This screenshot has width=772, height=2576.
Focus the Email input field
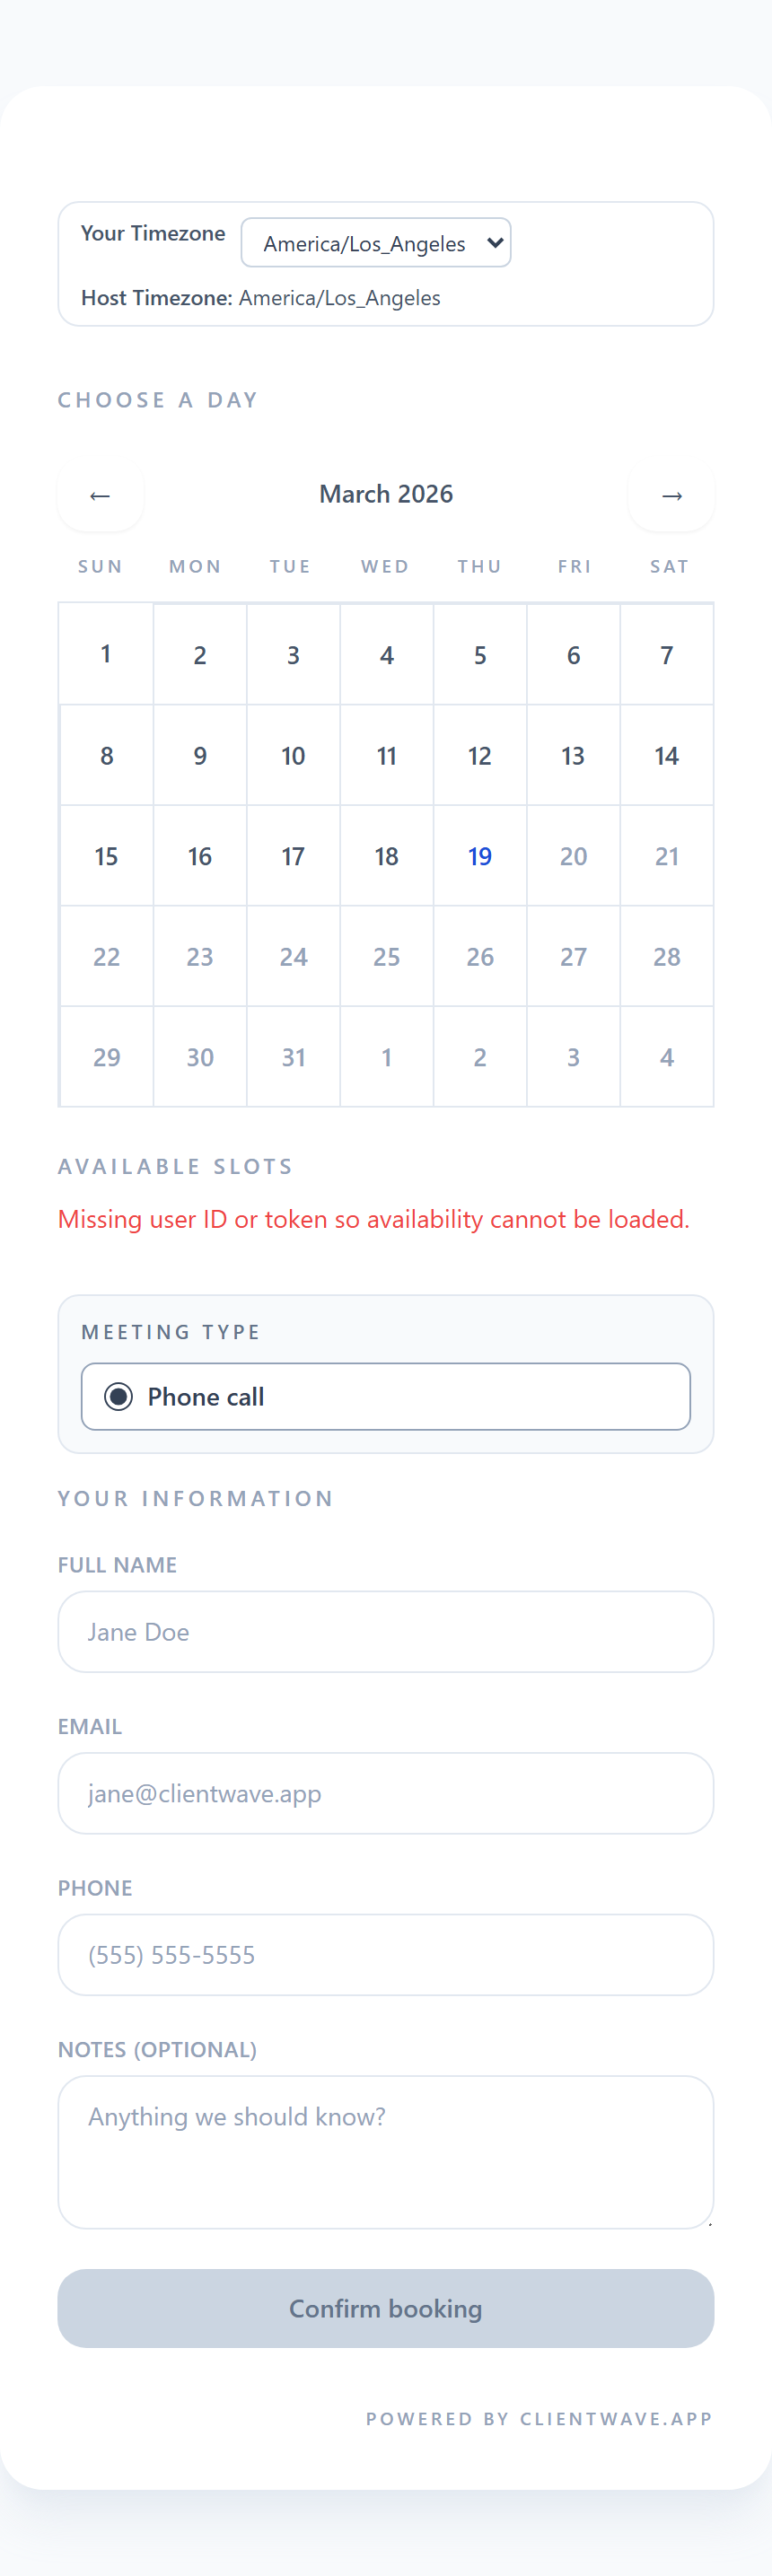click(386, 1792)
